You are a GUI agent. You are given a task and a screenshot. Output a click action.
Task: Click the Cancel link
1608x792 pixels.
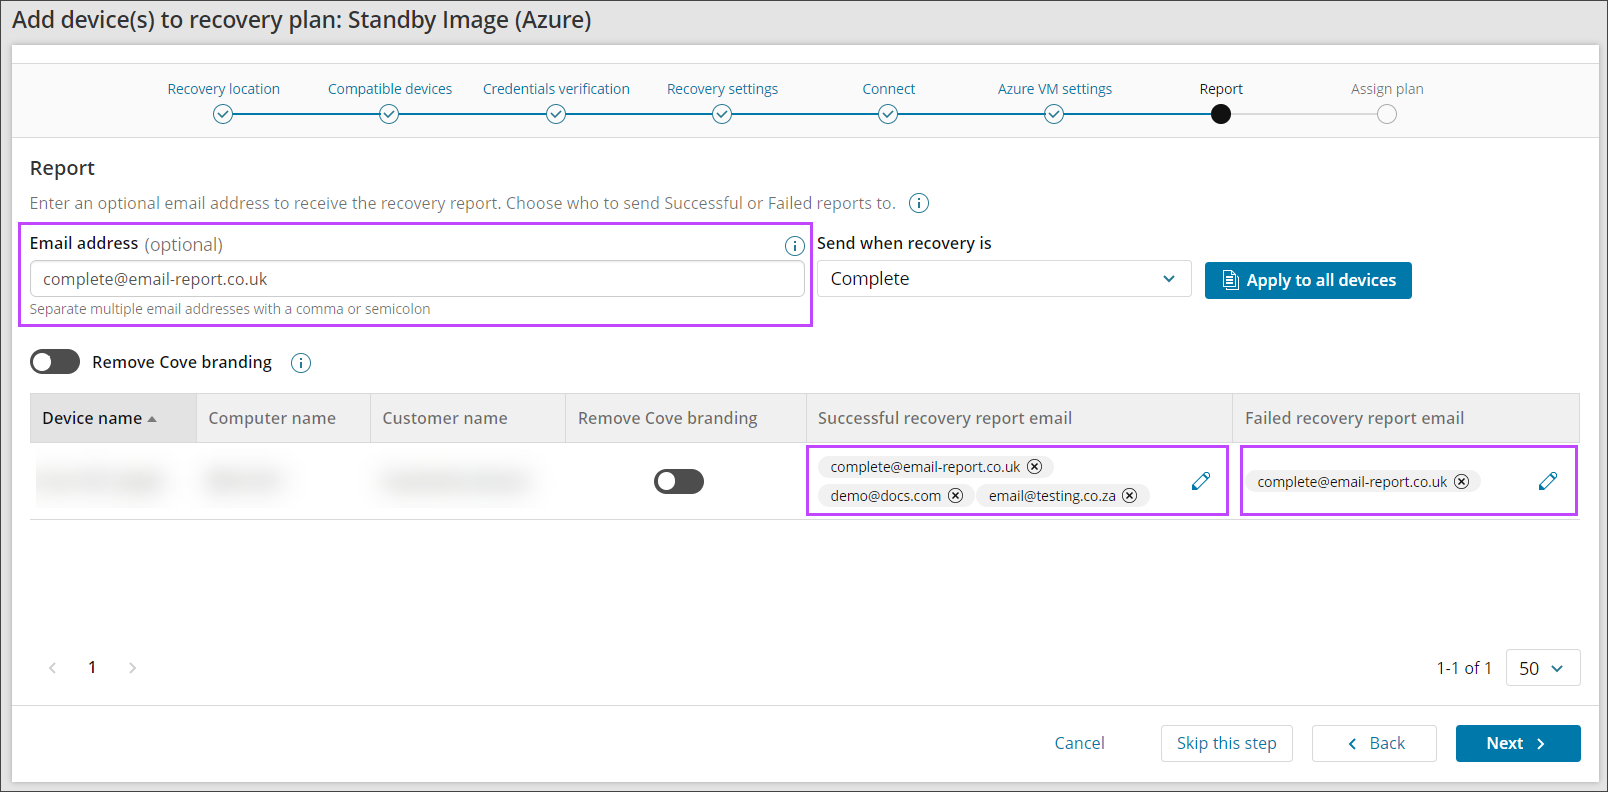1079,743
